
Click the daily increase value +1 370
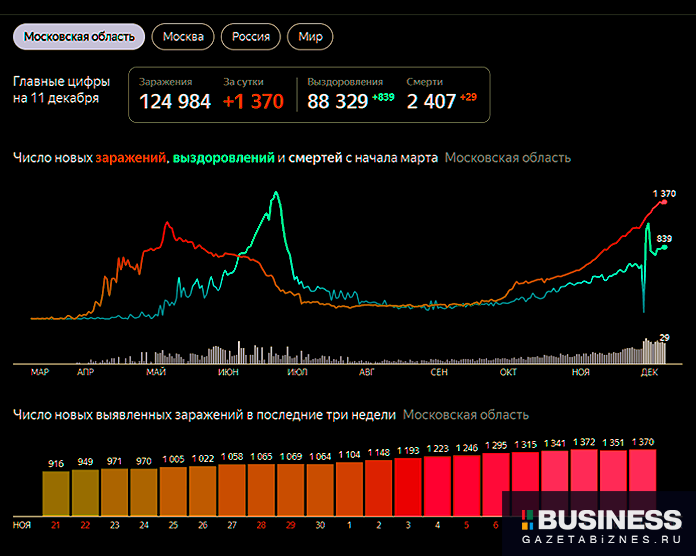coord(253,101)
